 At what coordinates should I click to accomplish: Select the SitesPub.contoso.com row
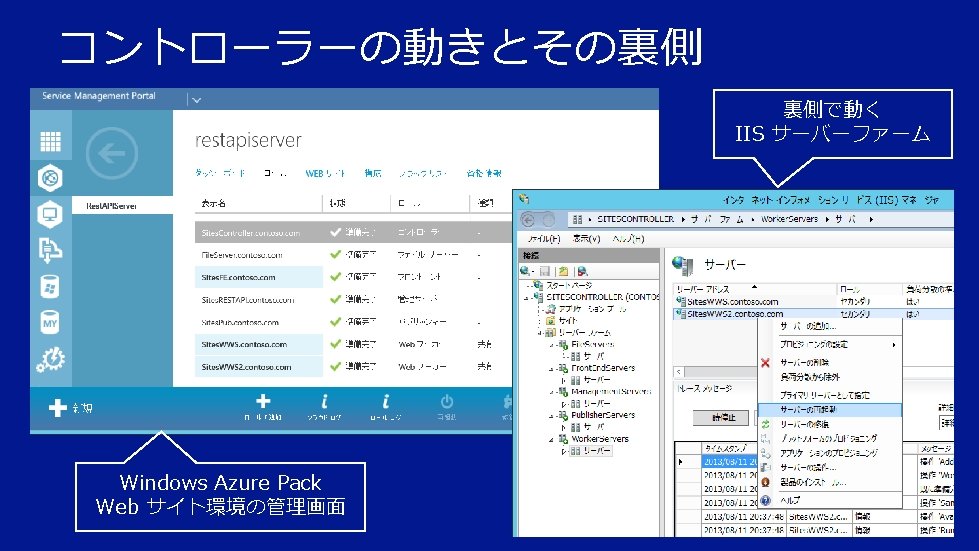[353, 322]
